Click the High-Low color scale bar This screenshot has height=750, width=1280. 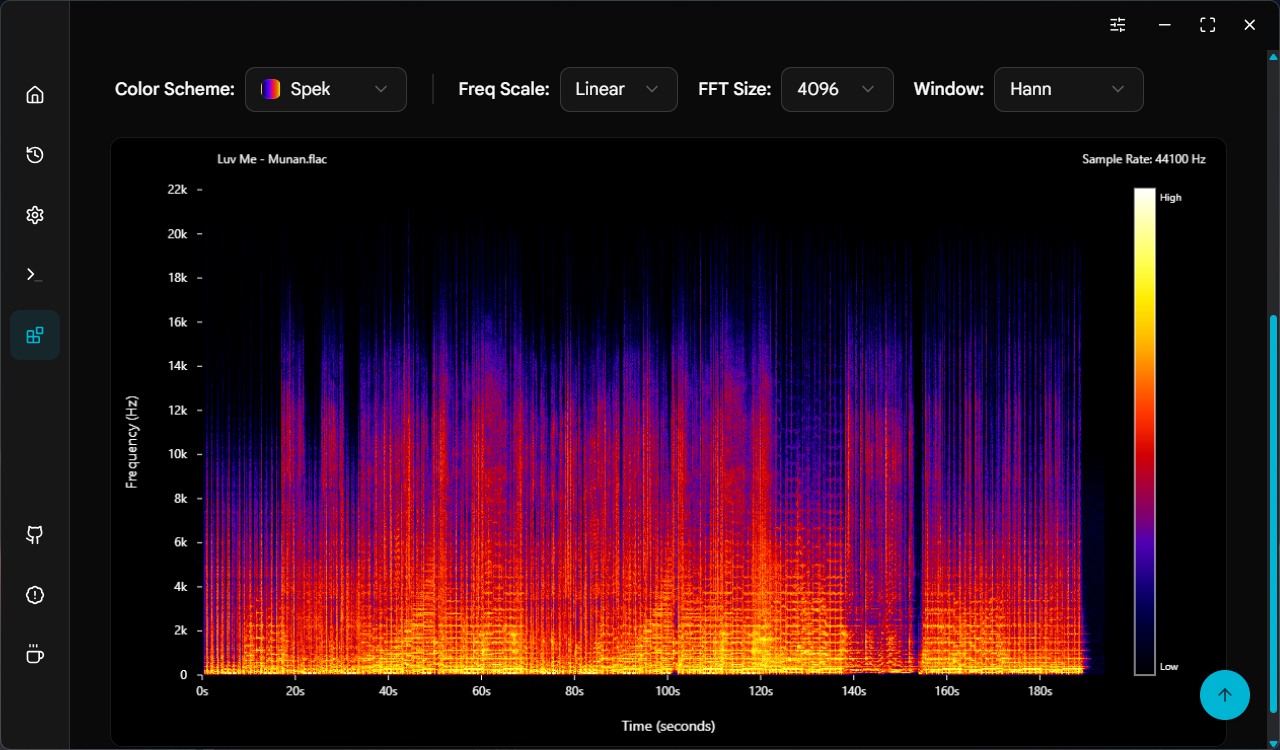(x=1144, y=432)
